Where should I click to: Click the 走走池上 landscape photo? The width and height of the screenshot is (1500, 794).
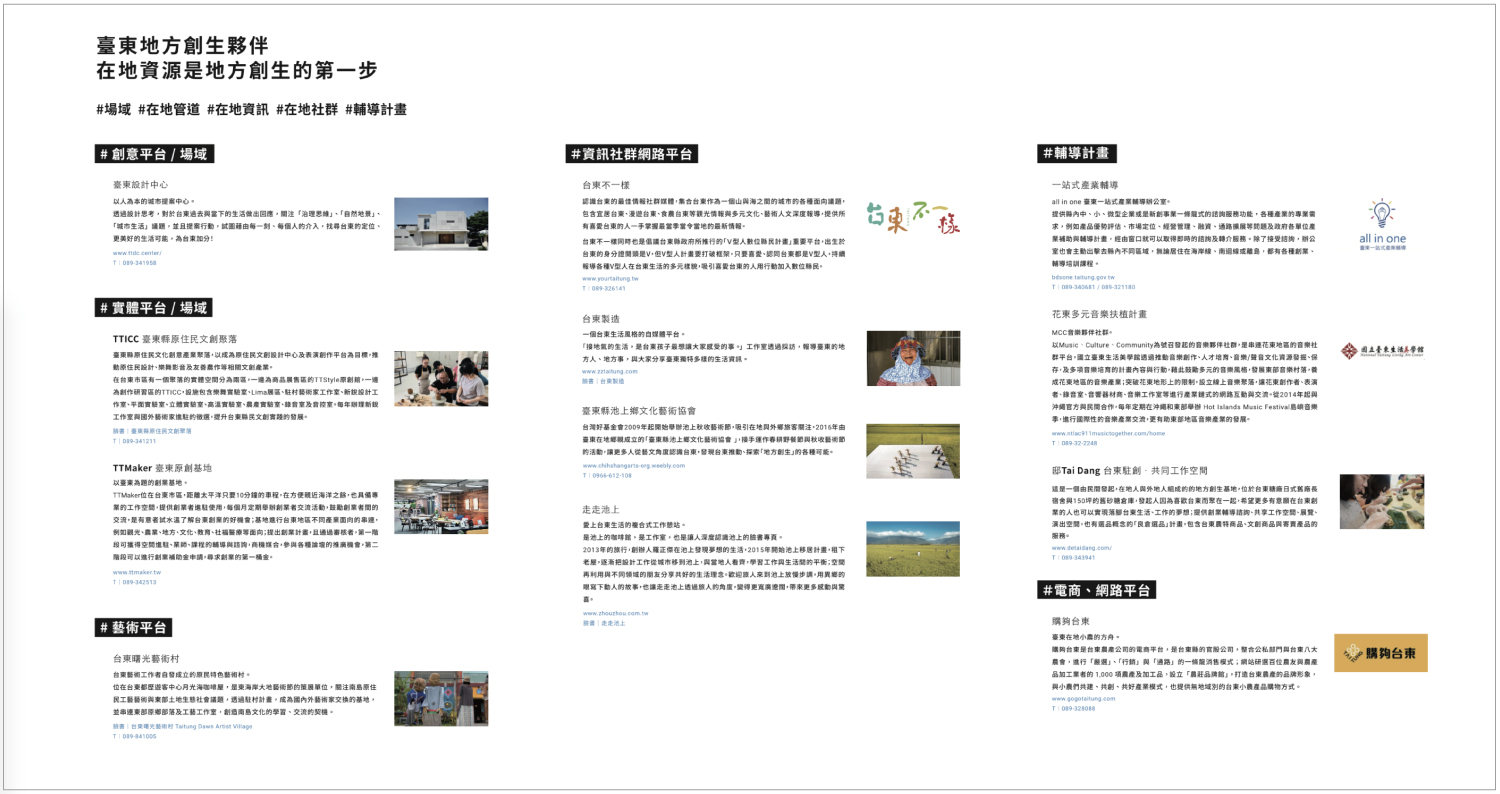click(913, 548)
